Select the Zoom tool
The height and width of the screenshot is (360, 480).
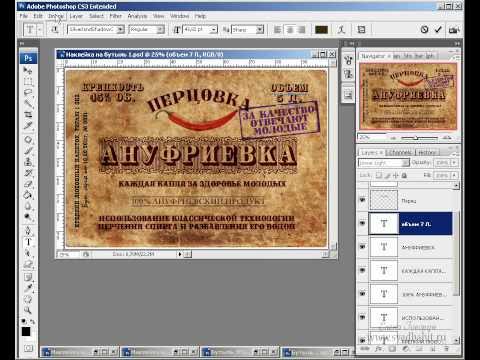(x=28, y=310)
